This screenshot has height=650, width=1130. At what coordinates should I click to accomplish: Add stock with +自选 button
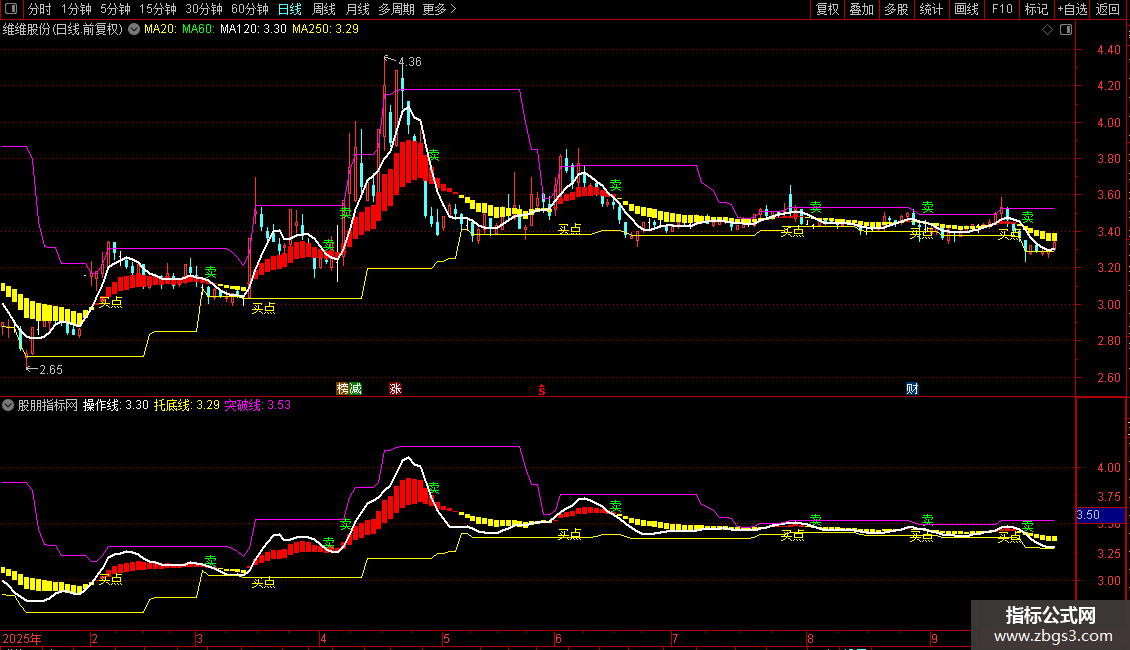pos(1072,9)
